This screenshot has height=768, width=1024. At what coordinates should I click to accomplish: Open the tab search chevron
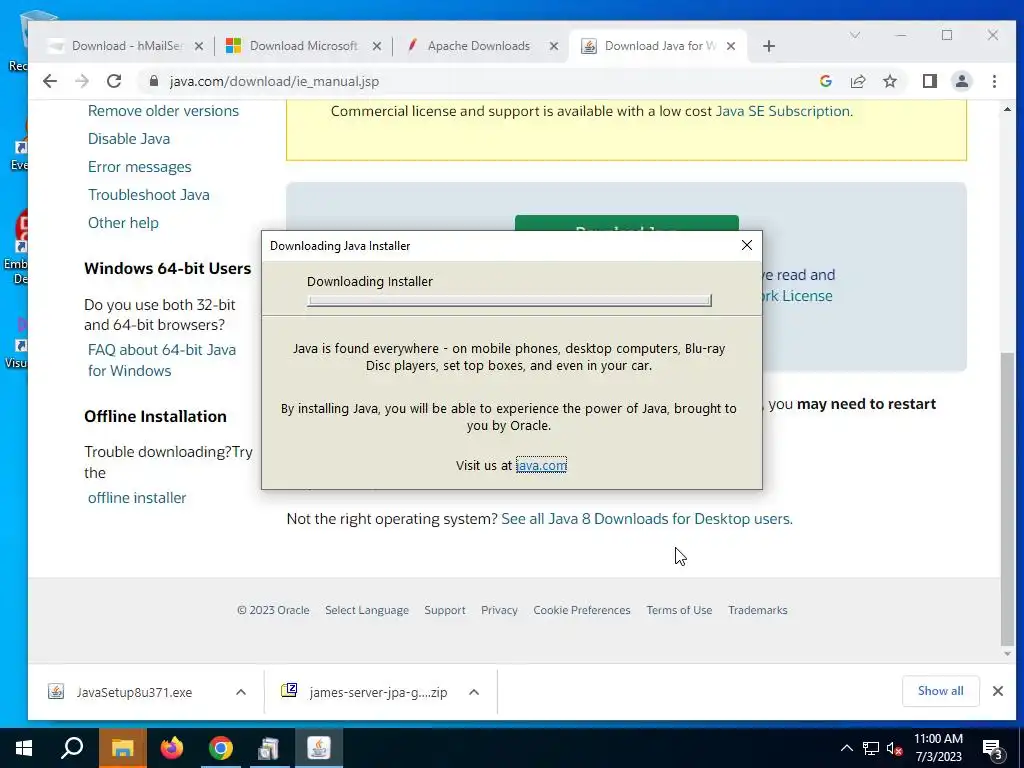click(x=854, y=35)
